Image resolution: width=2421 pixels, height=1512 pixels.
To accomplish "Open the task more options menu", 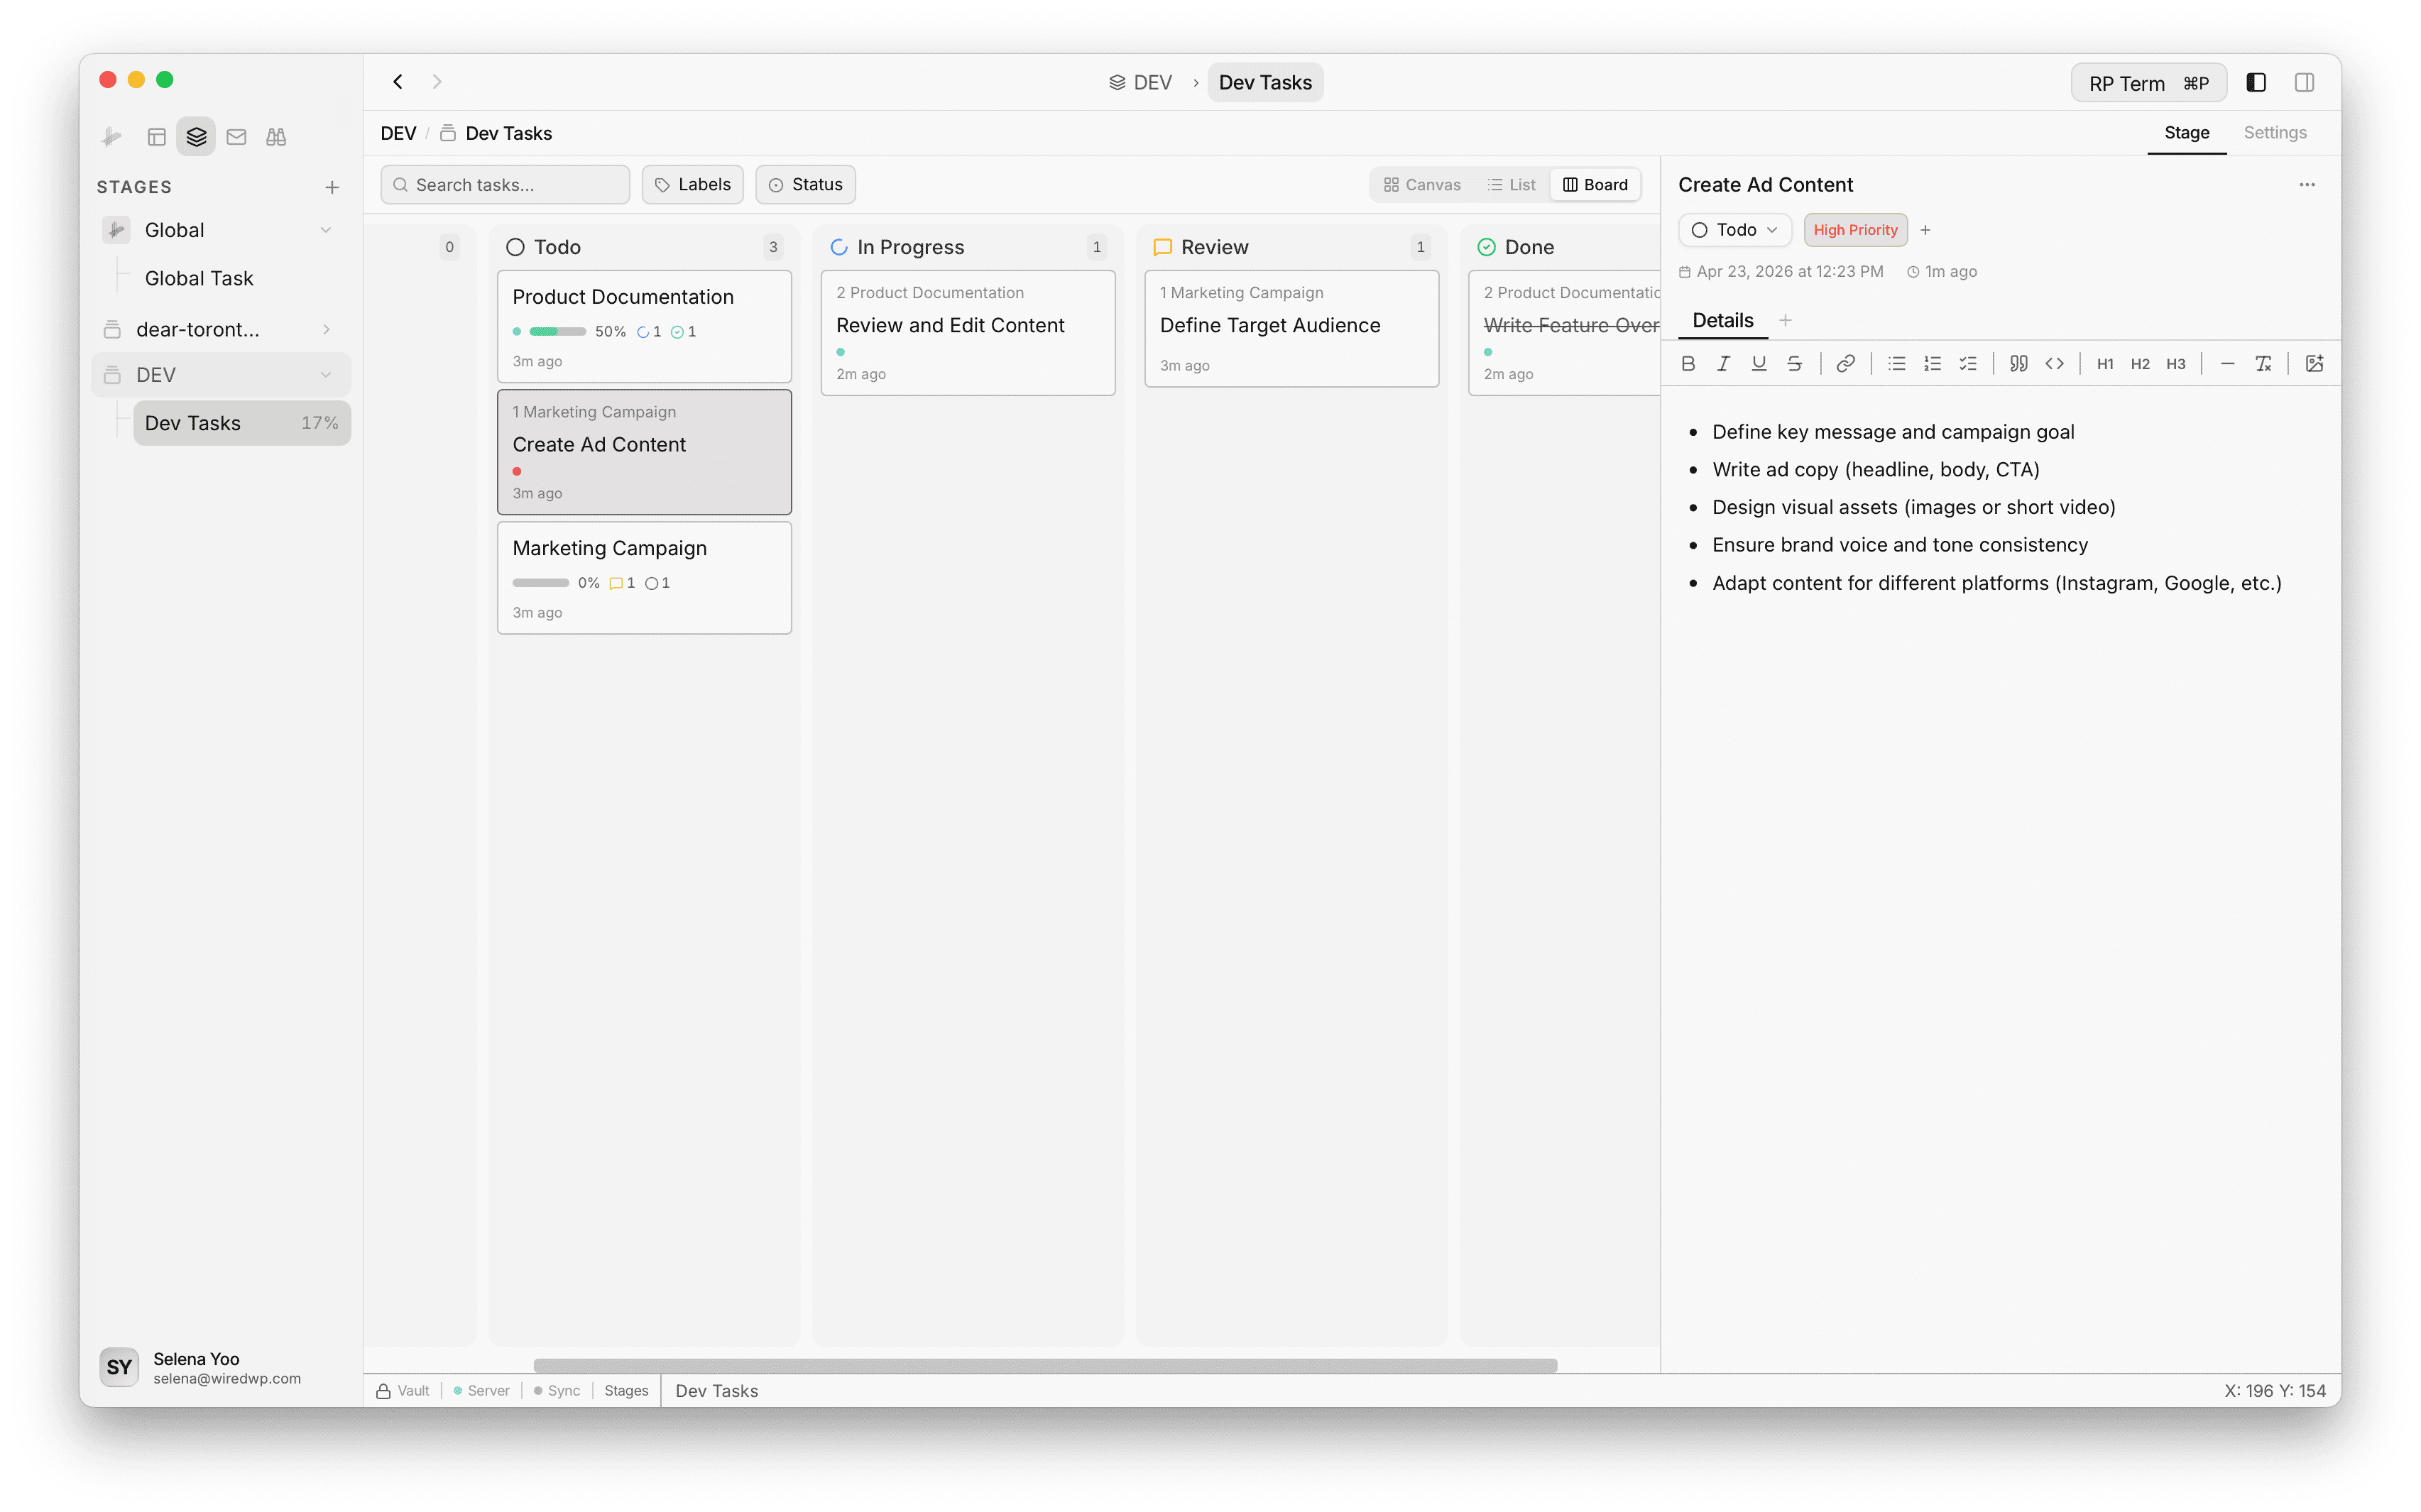I will click(2307, 185).
